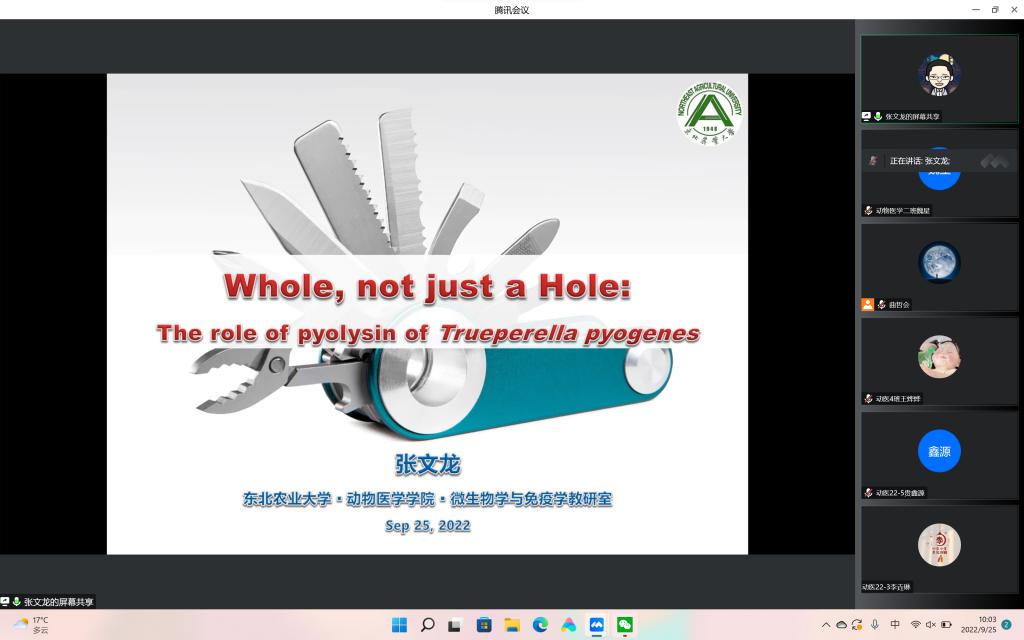
Task: Expand hidden system tray icons chevron
Action: coord(826,625)
